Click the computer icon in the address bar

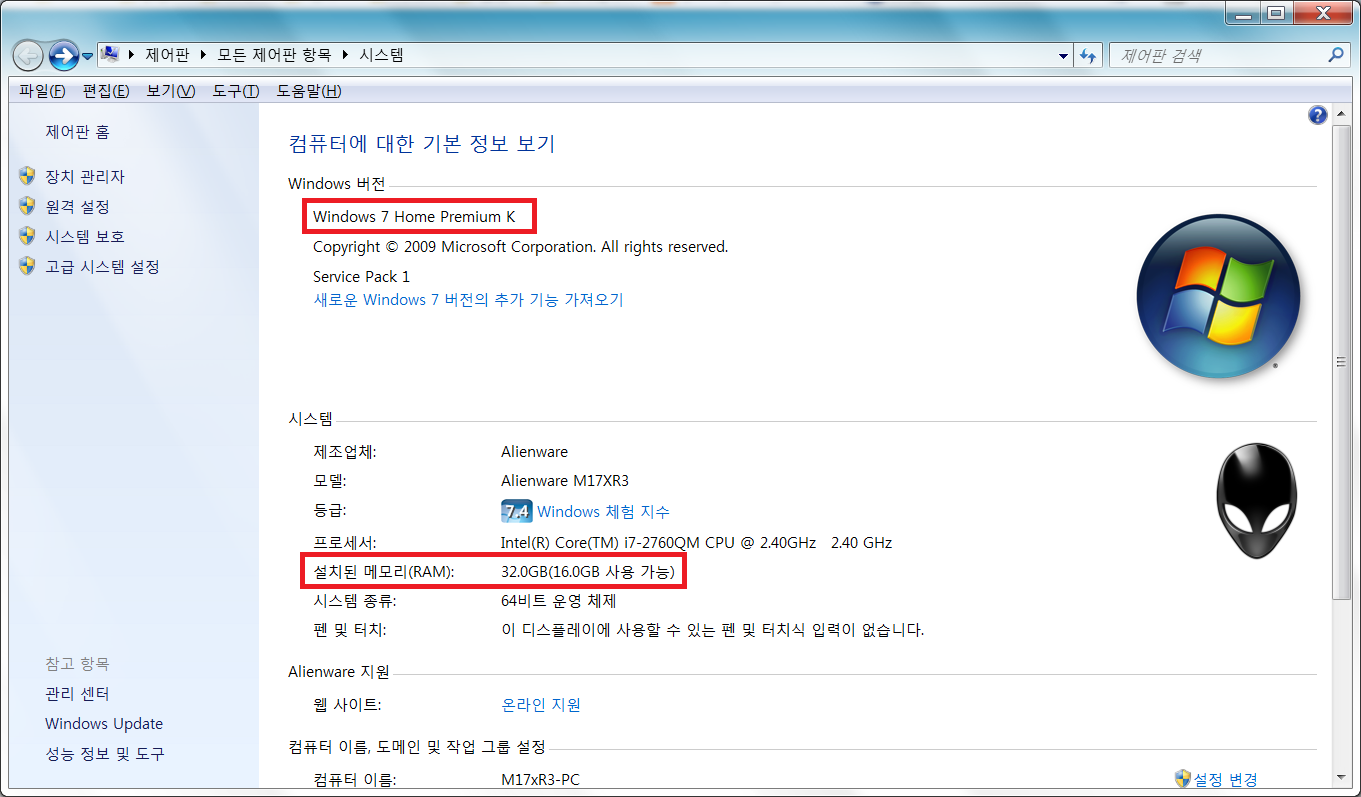pyautogui.click(x=111, y=55)
